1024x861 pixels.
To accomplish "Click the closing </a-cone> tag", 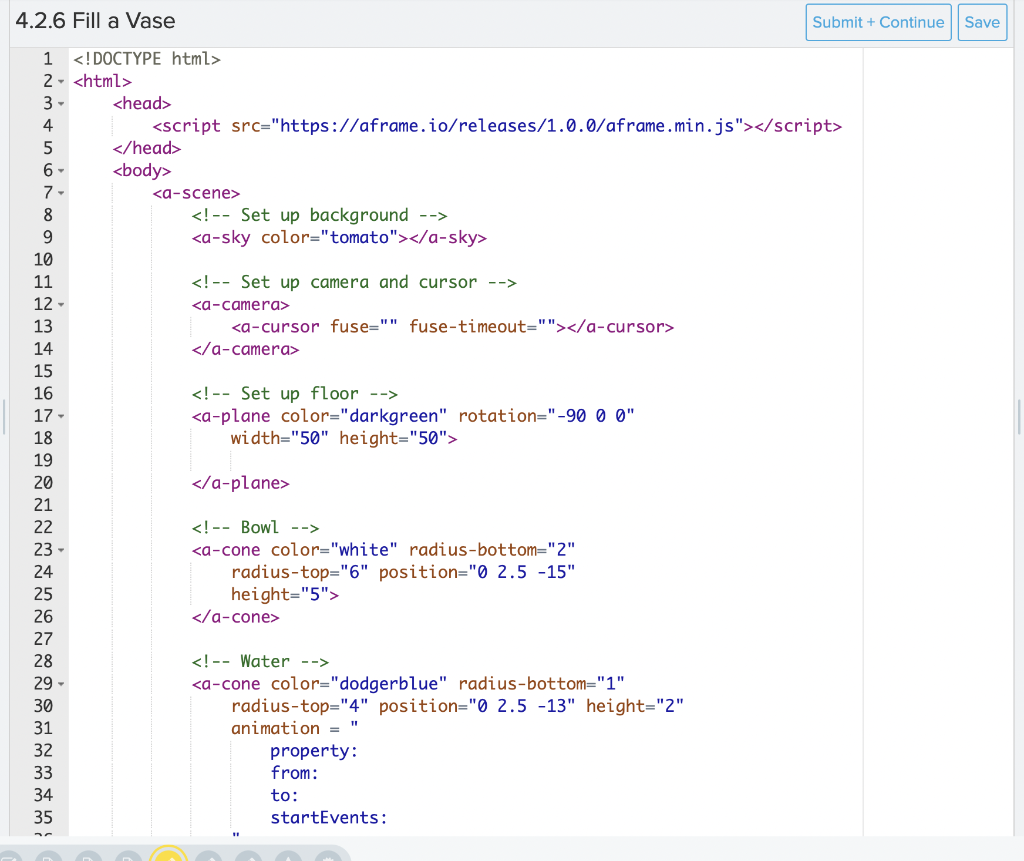I will (236, 617).
